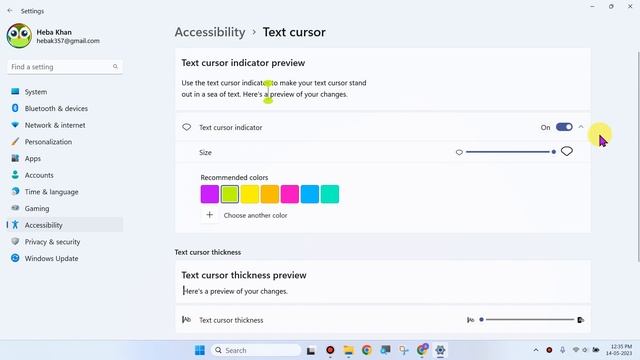Open second Chrome profile icon on taskbar
This screenshot has height=360, width=640.
coord(422,350)
